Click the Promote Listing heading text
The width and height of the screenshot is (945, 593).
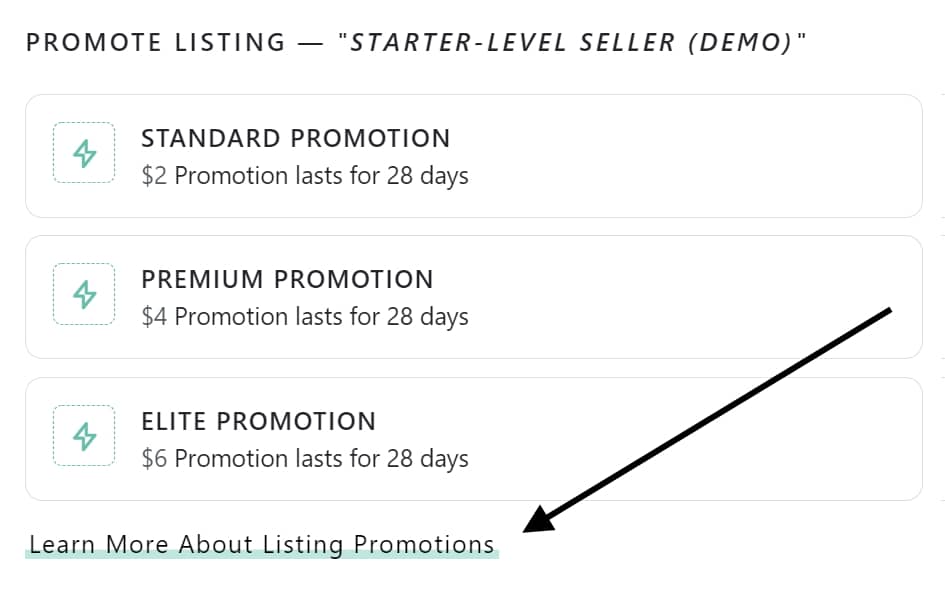(x=155, y=42)
